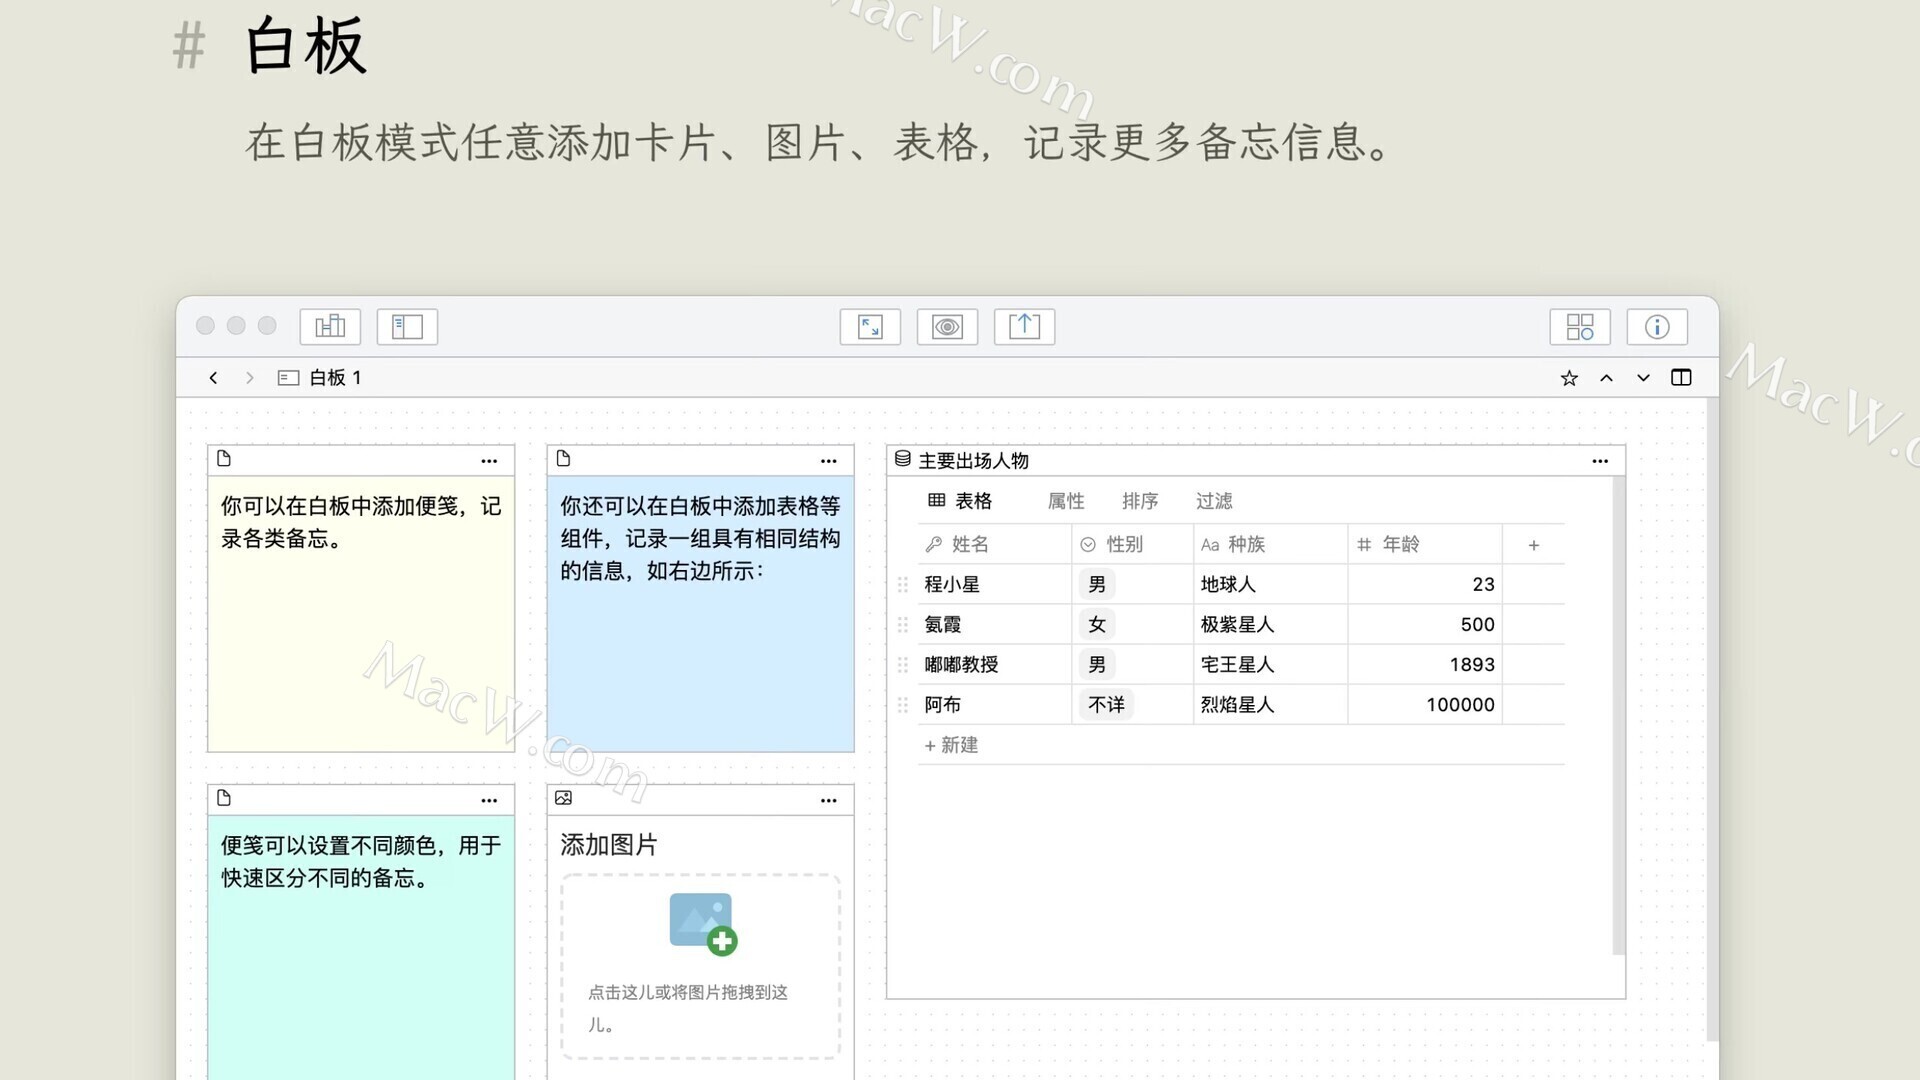The width and height of the screenshot is (1920, 1080).
Task: Click drag handle of 程小星 row
Action: pos(903,585)
